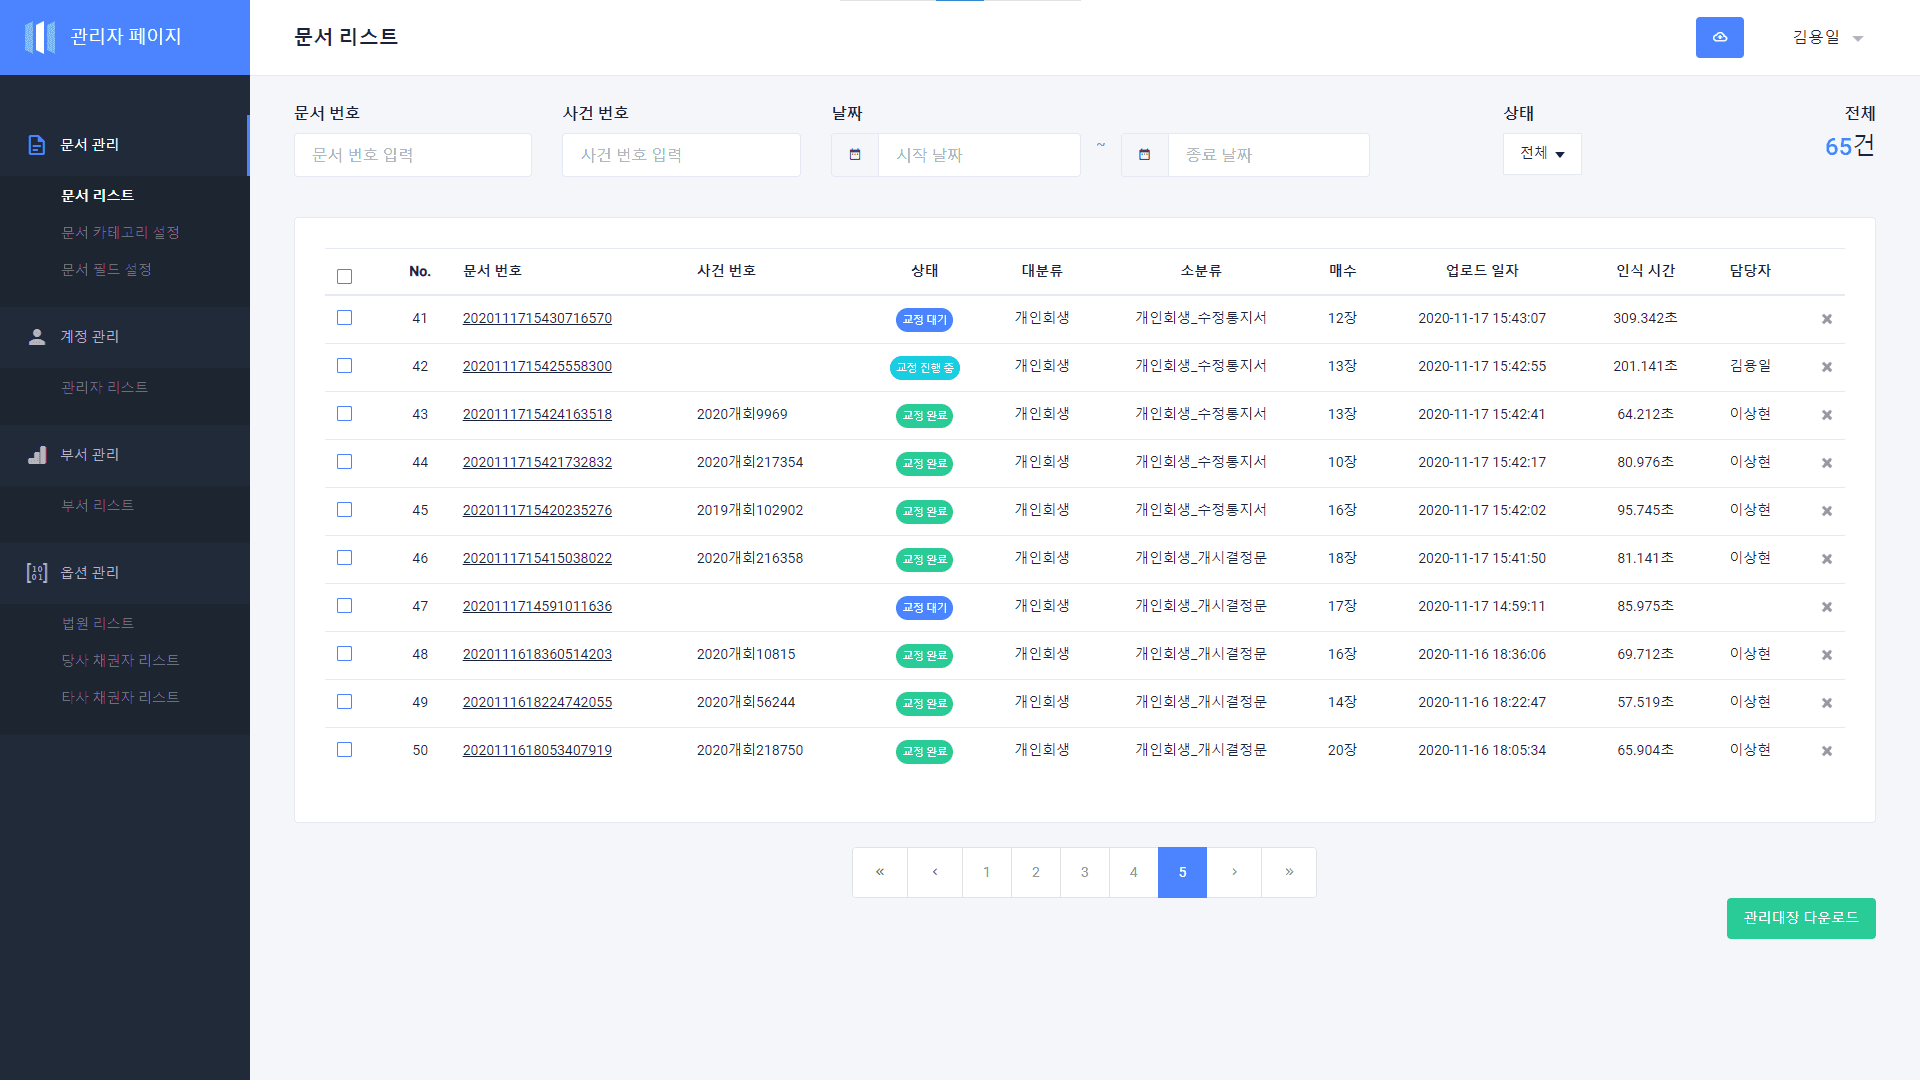The image size is (1920, 1080).
Task: Delete row 49 with its X icon
Action: point(1827,703)
